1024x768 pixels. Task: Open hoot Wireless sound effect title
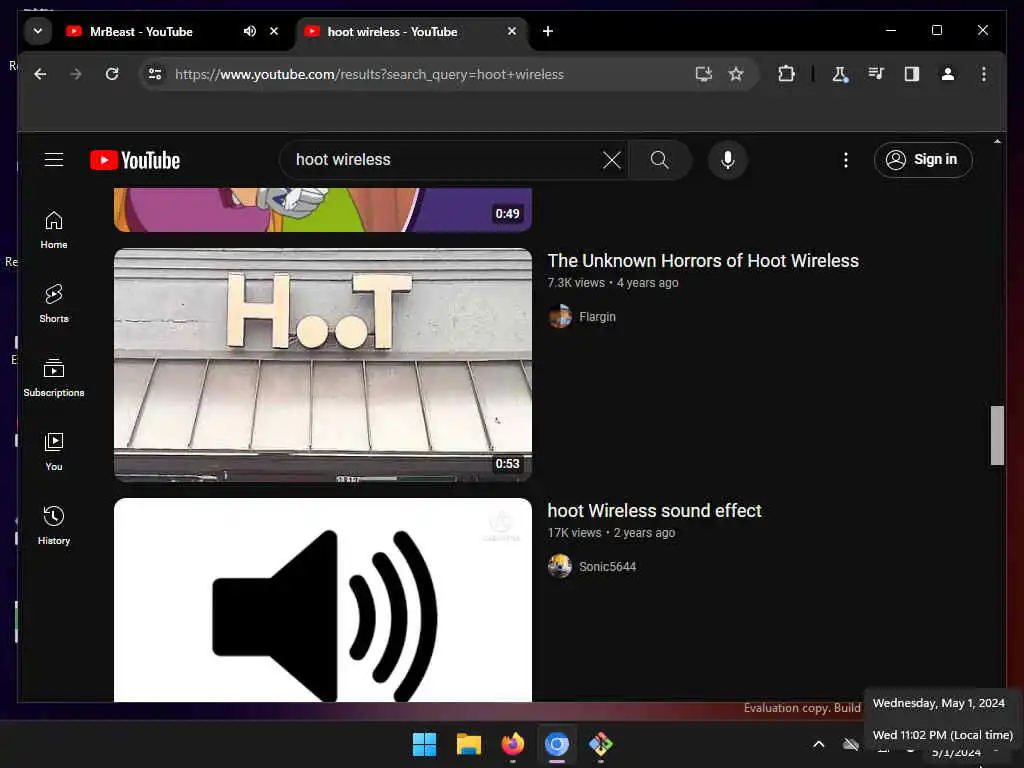(x=654, y=511)
